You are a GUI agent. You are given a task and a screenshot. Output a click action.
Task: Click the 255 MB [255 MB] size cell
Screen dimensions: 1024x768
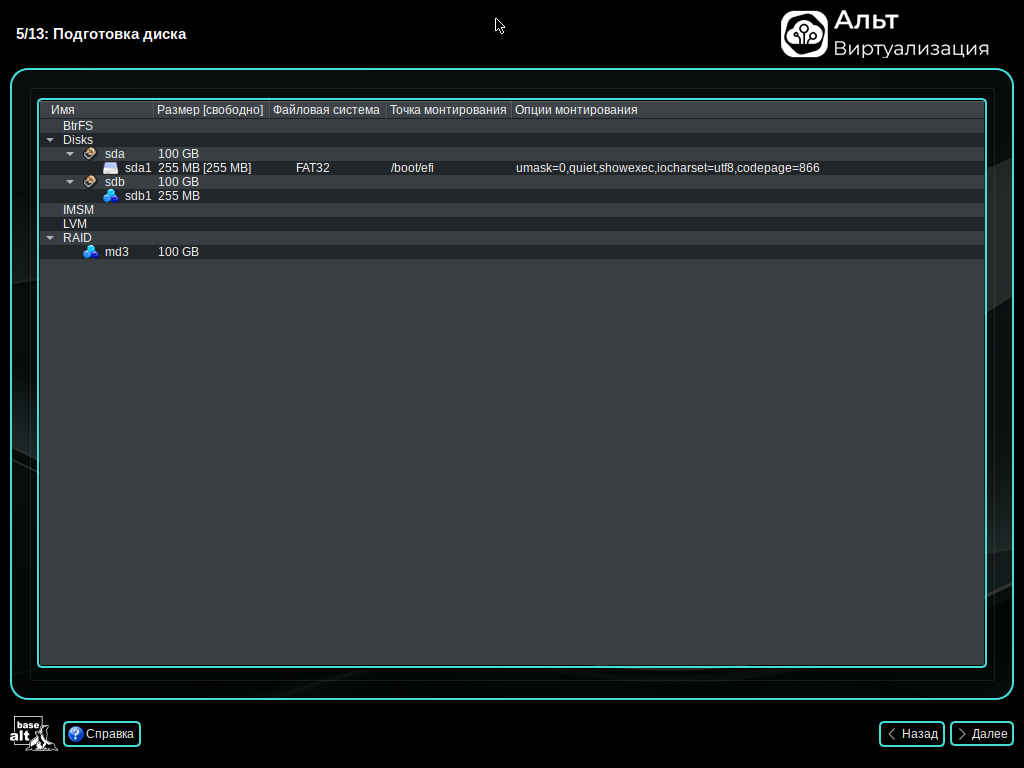204,168
